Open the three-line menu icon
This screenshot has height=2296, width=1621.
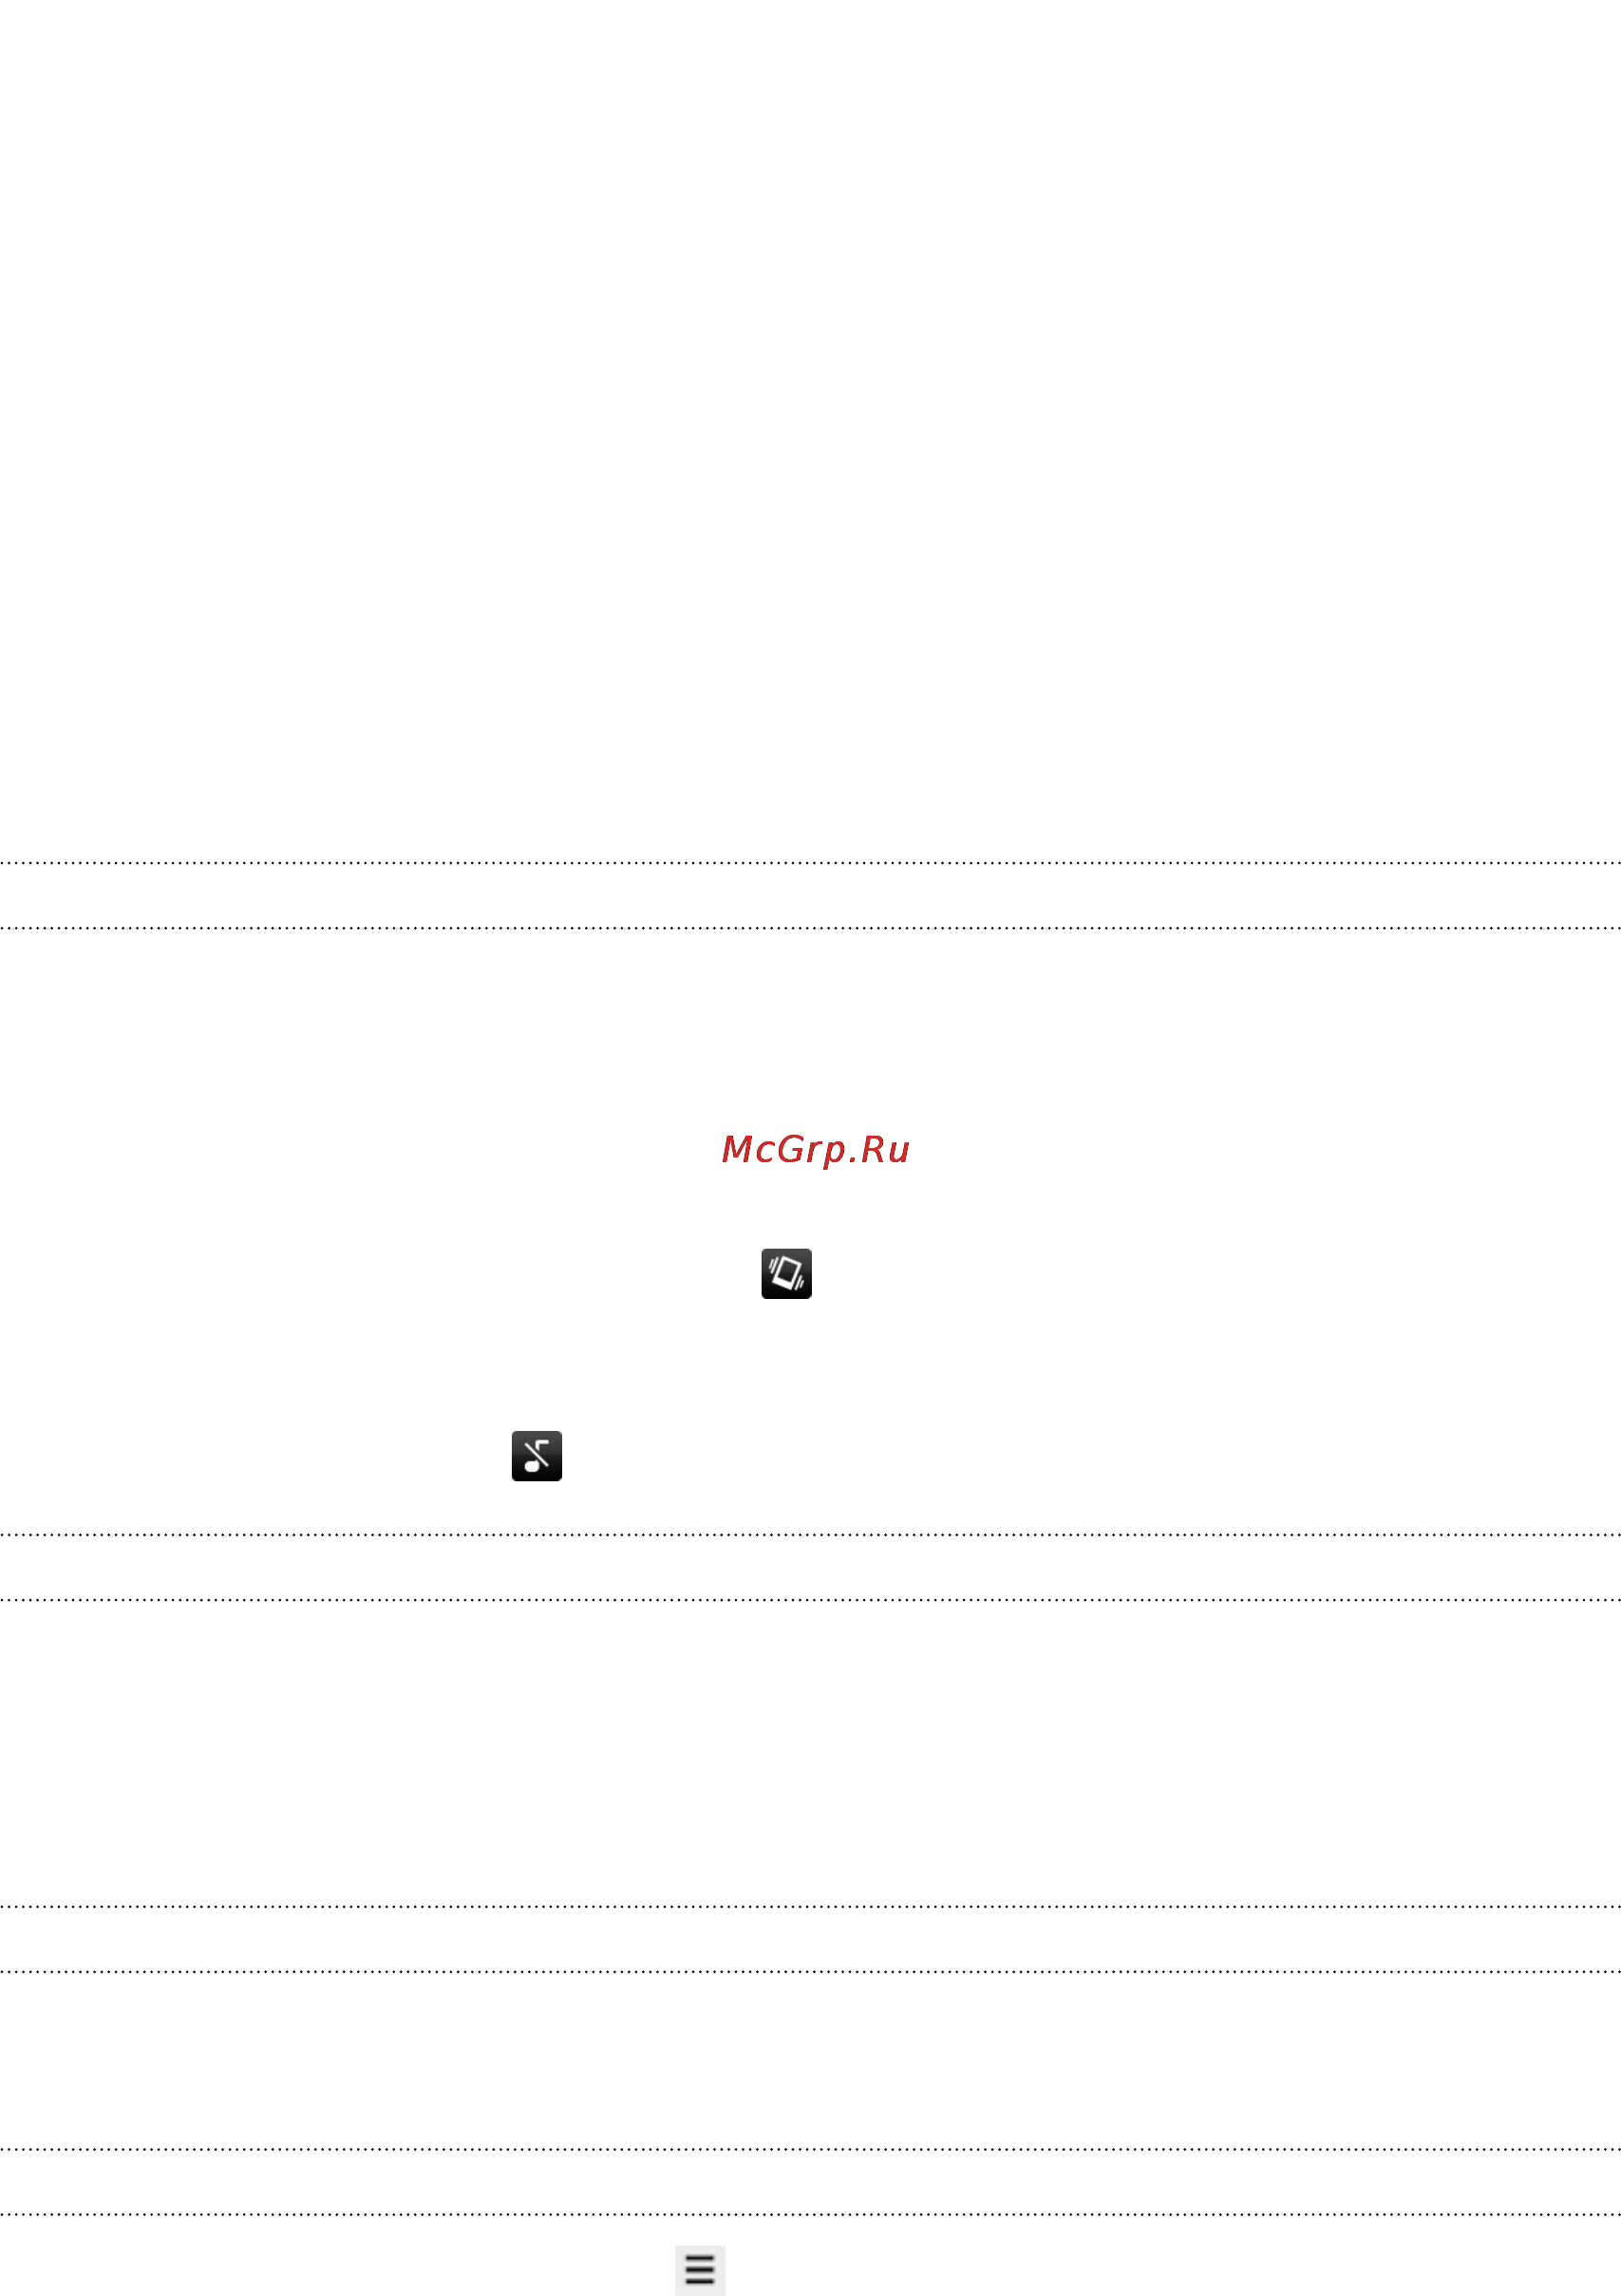[700, 2270]
